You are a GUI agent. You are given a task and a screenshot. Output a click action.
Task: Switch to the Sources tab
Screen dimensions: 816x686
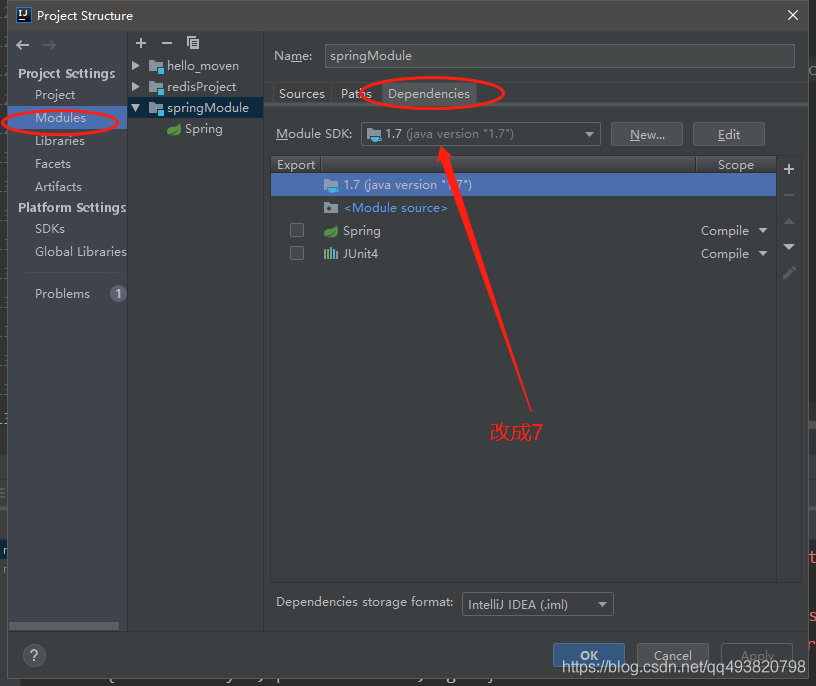(301, 94)
